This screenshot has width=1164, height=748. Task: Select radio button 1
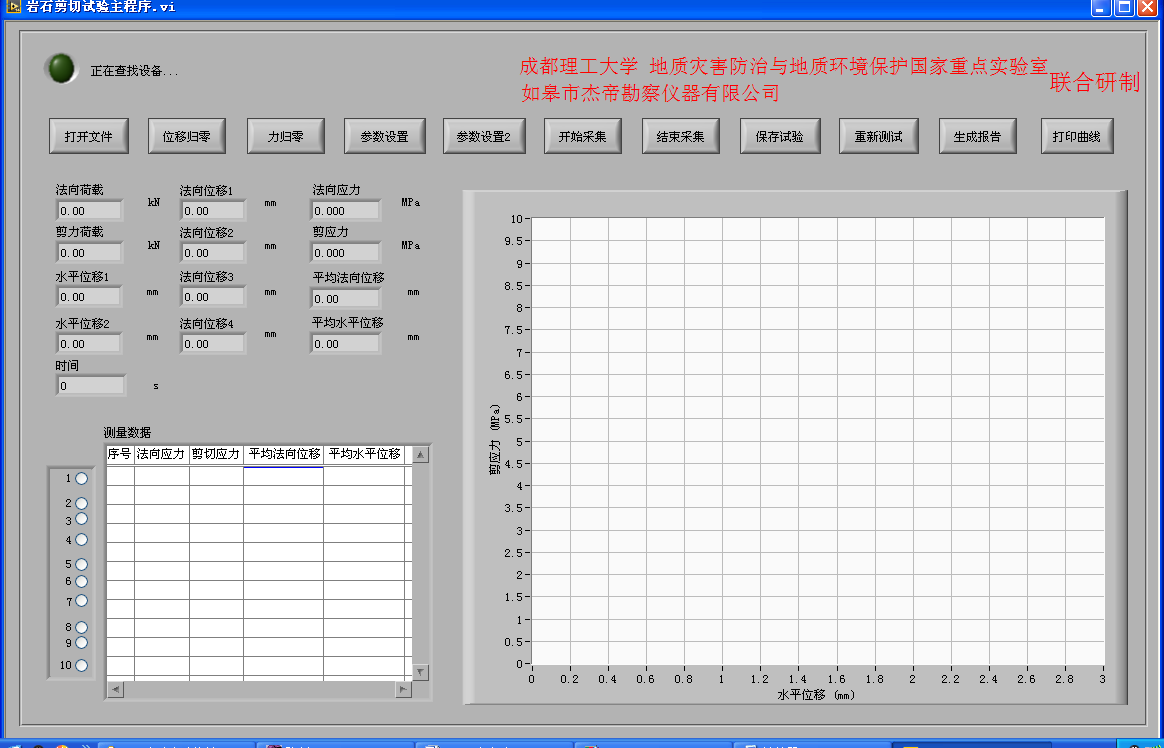(82, 479)
